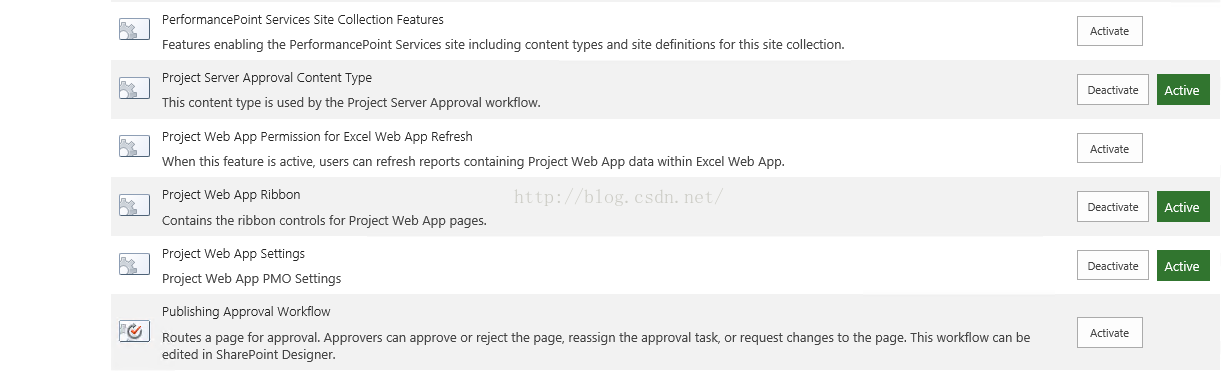Click the Project Web App Settings icon
The width and height of the screenshot is (1221, 373).
[134, 265]
